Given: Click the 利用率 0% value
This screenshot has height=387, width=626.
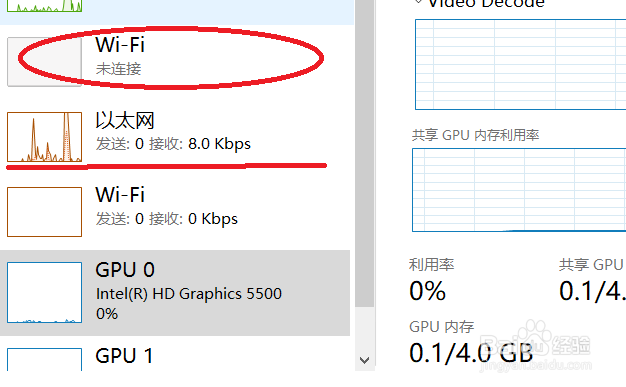Looking at the screenshot, I should point(427,290).
